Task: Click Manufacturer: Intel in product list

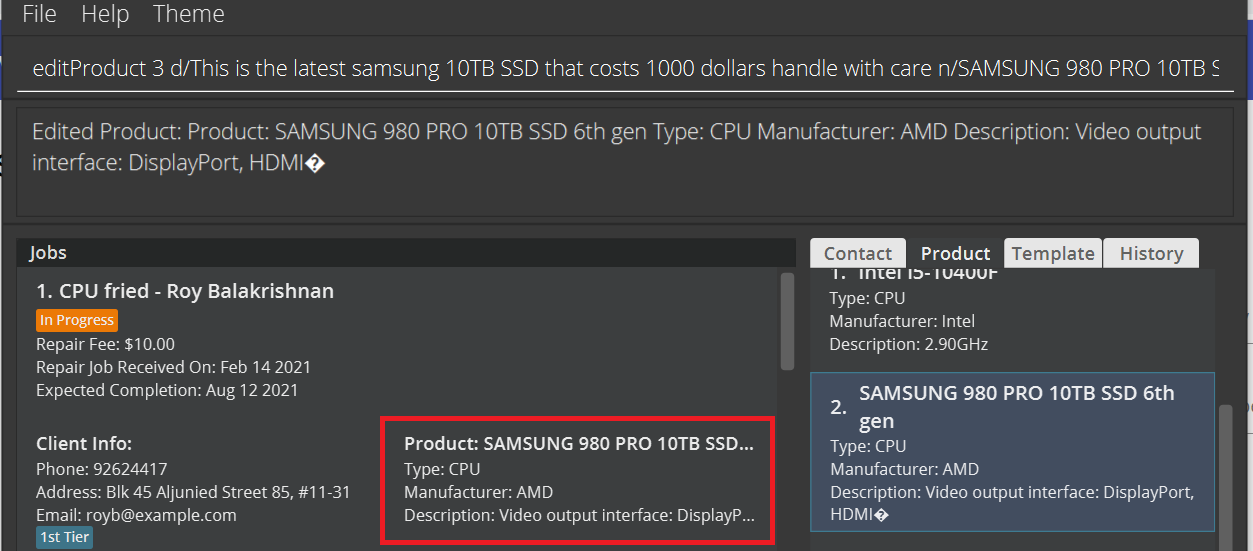Action: coord(902,321)
